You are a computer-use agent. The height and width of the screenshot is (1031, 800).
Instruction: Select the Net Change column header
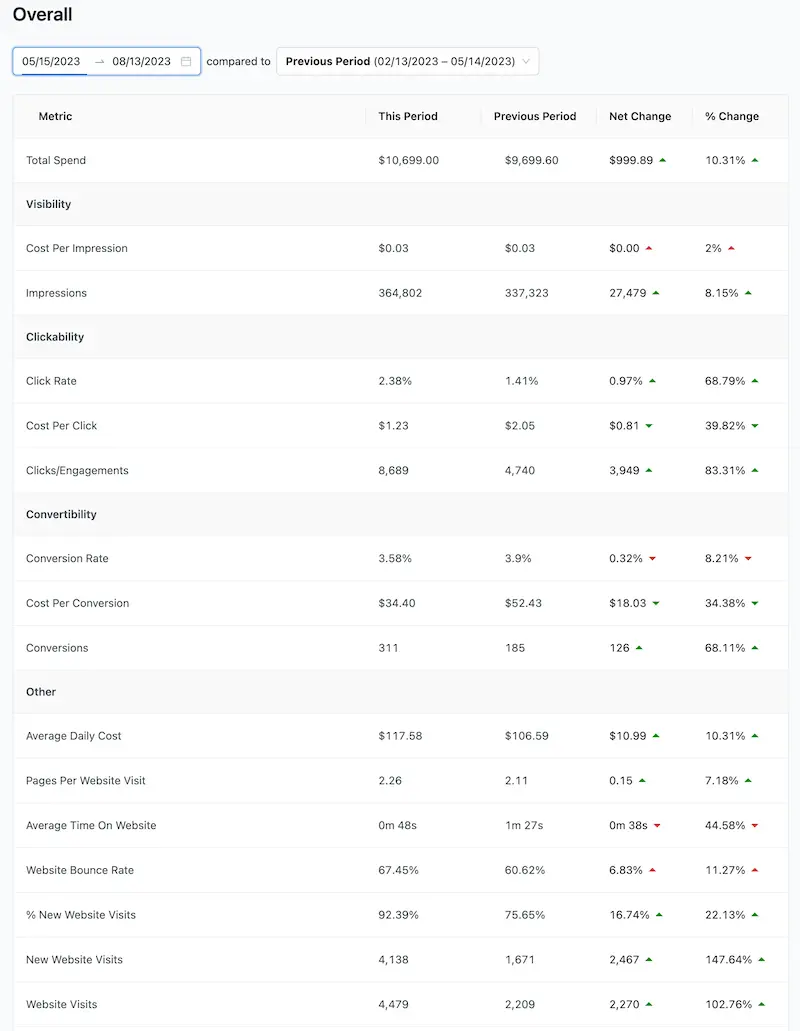coord(640,116)
